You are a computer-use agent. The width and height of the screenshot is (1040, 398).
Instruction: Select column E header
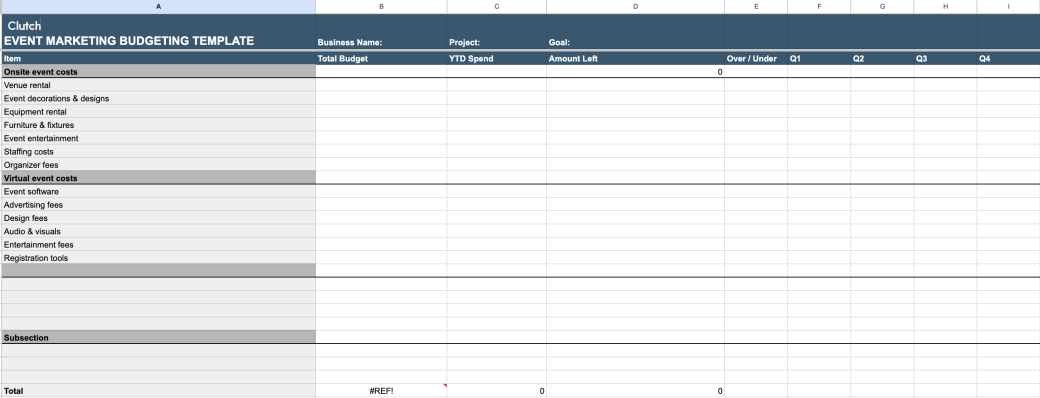coord(756,7)
